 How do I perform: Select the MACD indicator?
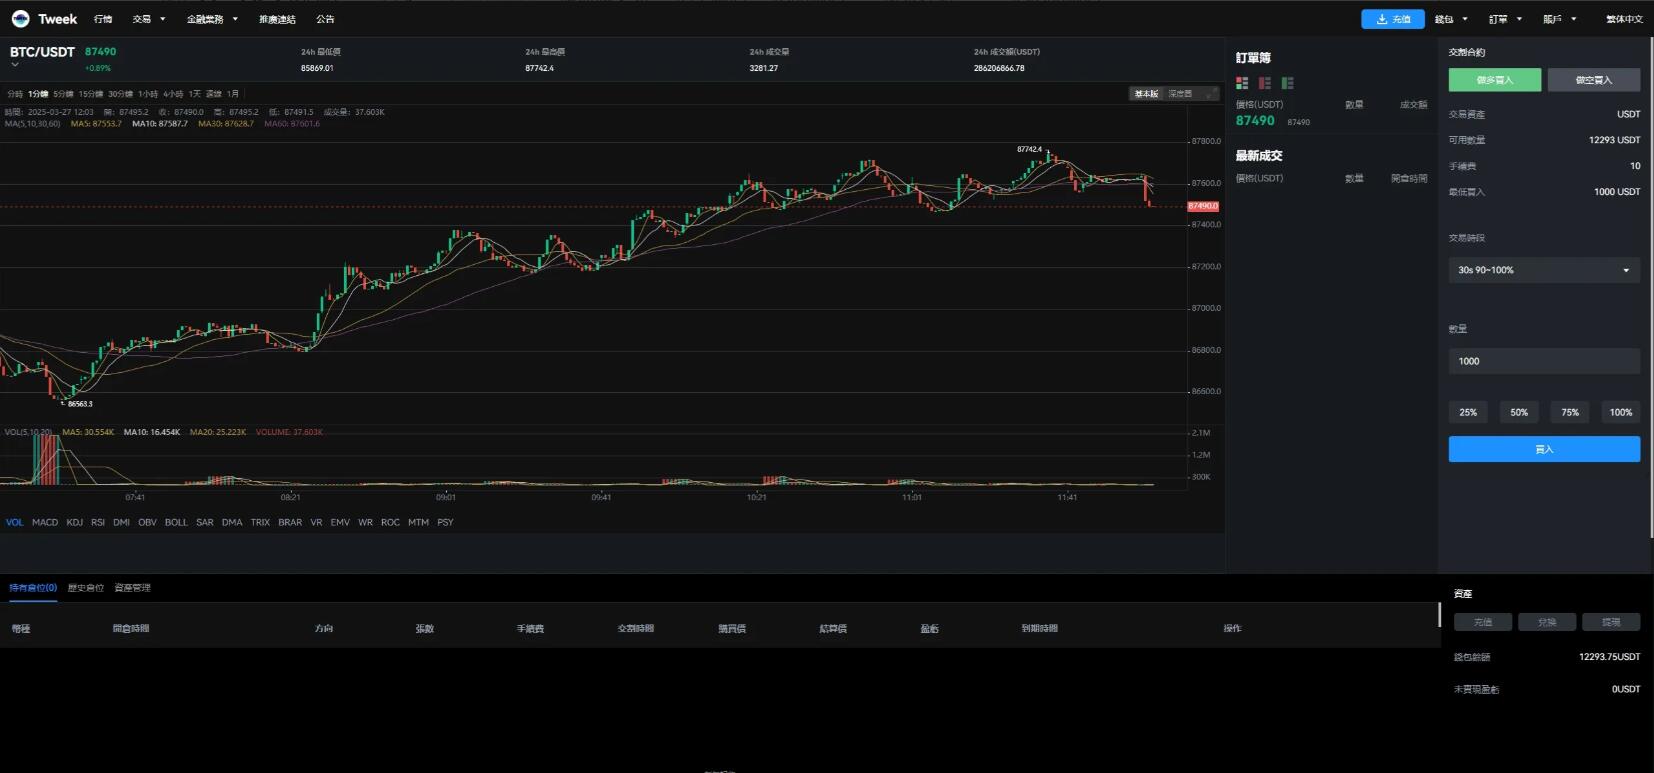point(45,522)
